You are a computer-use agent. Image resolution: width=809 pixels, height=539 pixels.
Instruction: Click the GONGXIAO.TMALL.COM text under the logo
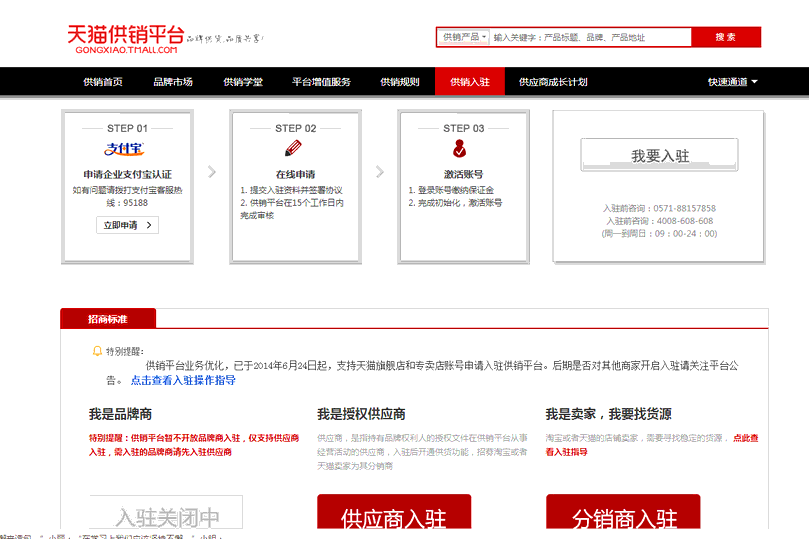pyautogui.click(x=126, y=50)
